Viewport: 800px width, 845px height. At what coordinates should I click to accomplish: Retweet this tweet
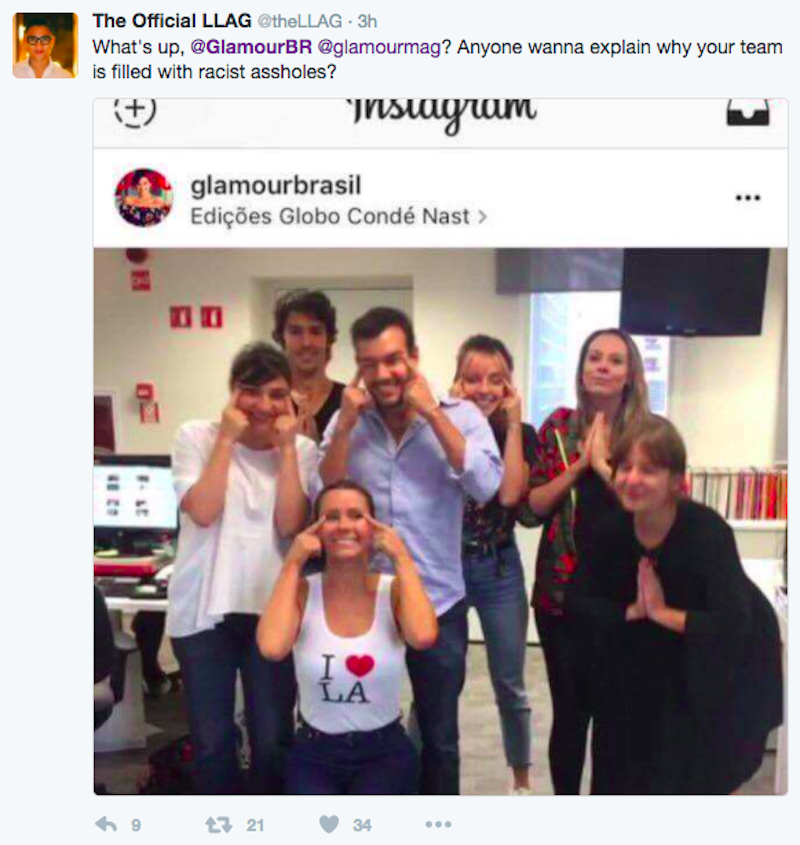tap(218, 825)
